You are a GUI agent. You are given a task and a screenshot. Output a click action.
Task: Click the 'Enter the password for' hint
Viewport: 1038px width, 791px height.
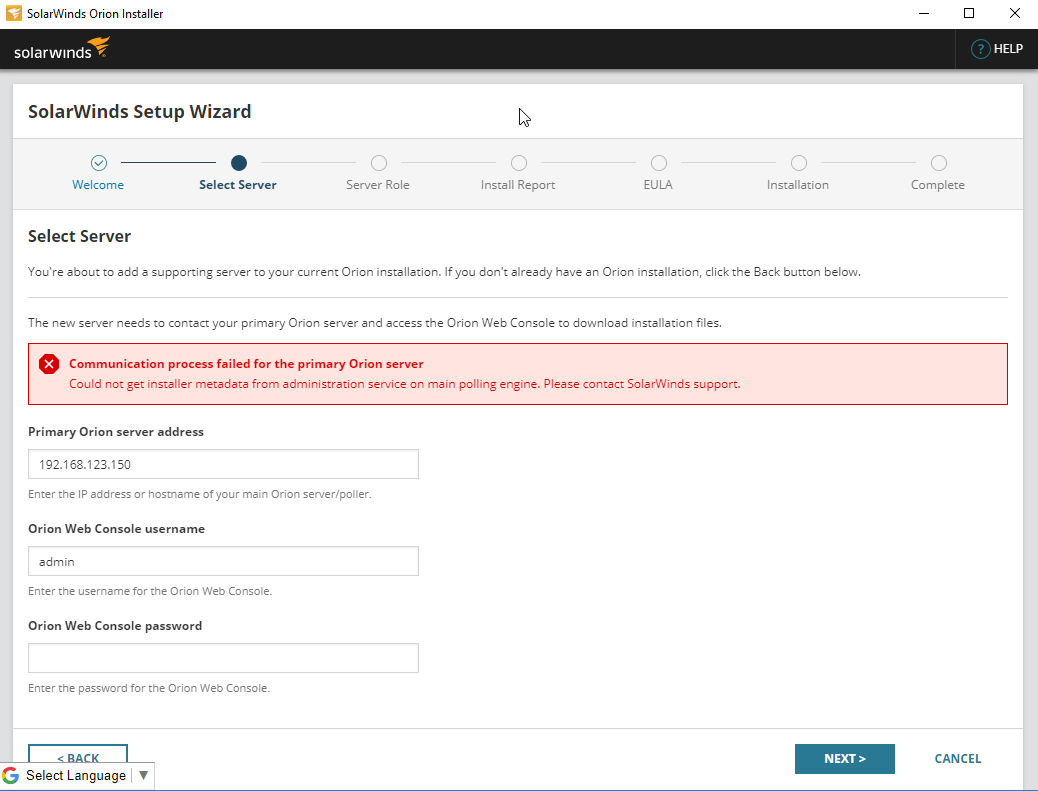(149, 688)
